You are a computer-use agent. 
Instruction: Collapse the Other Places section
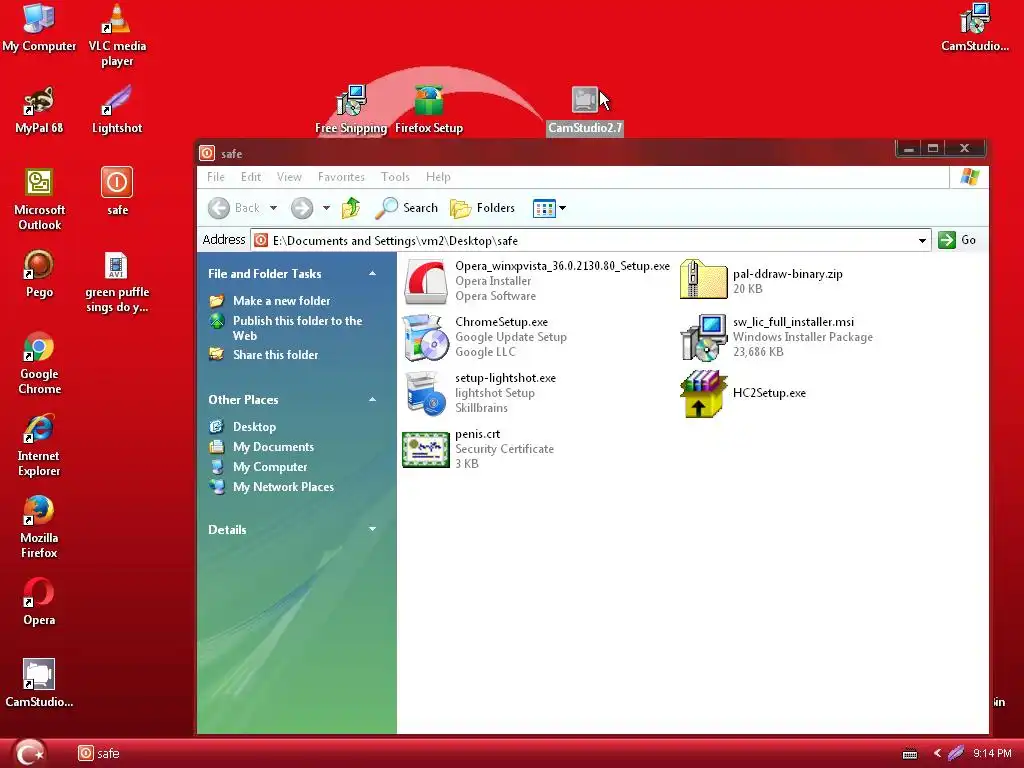(372, 400)
